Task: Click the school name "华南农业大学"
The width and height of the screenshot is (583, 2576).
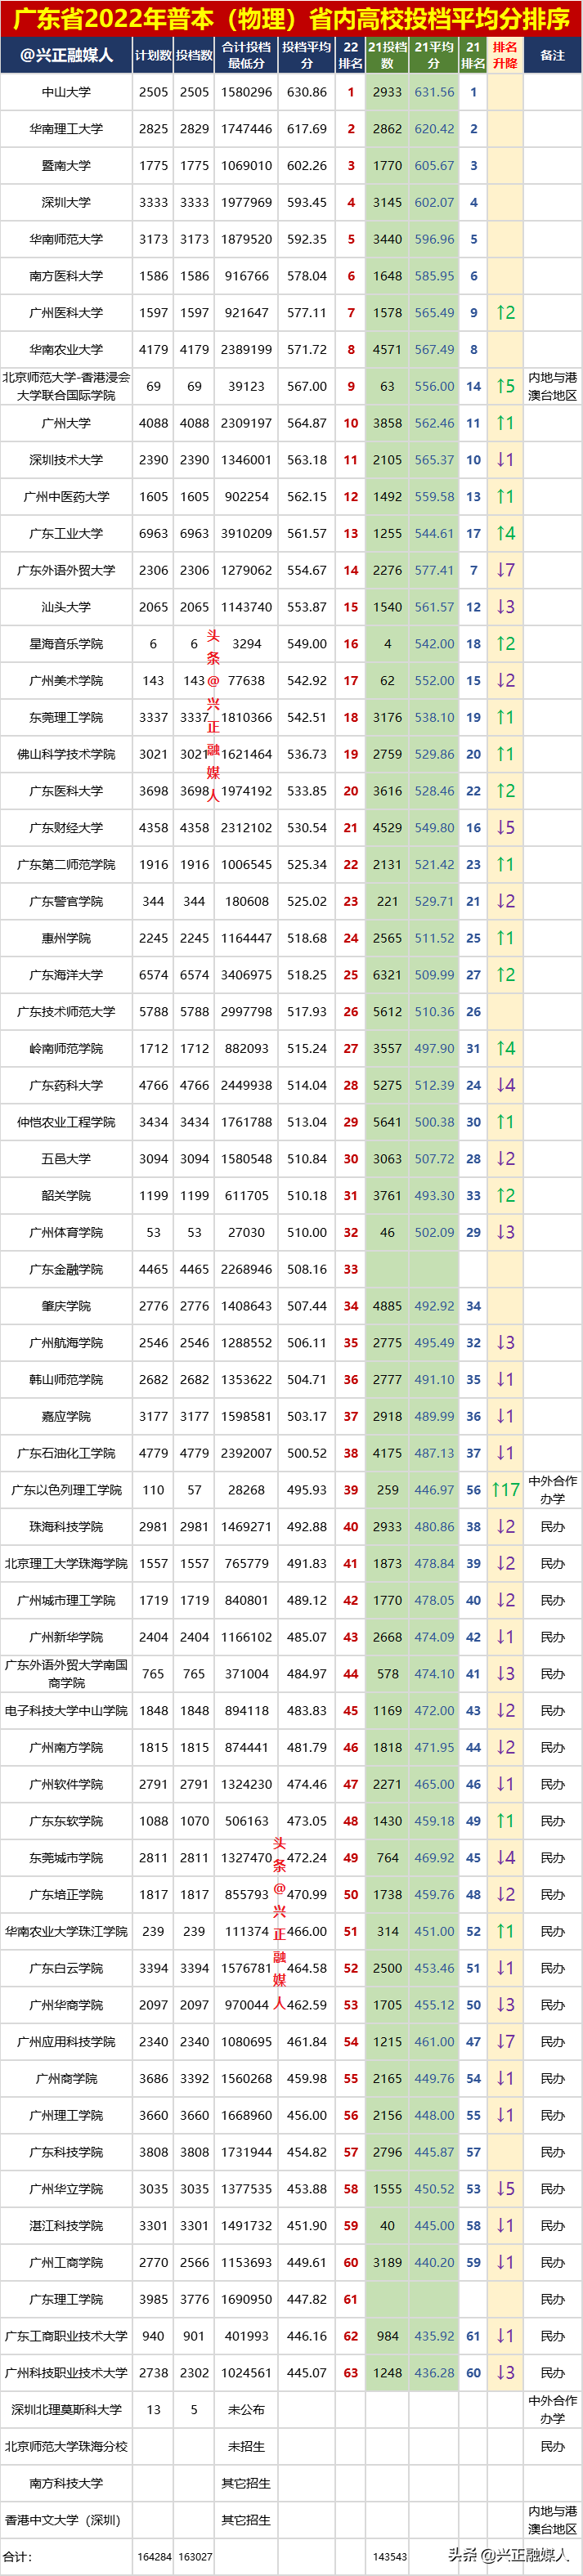Action: coord(66,350)
